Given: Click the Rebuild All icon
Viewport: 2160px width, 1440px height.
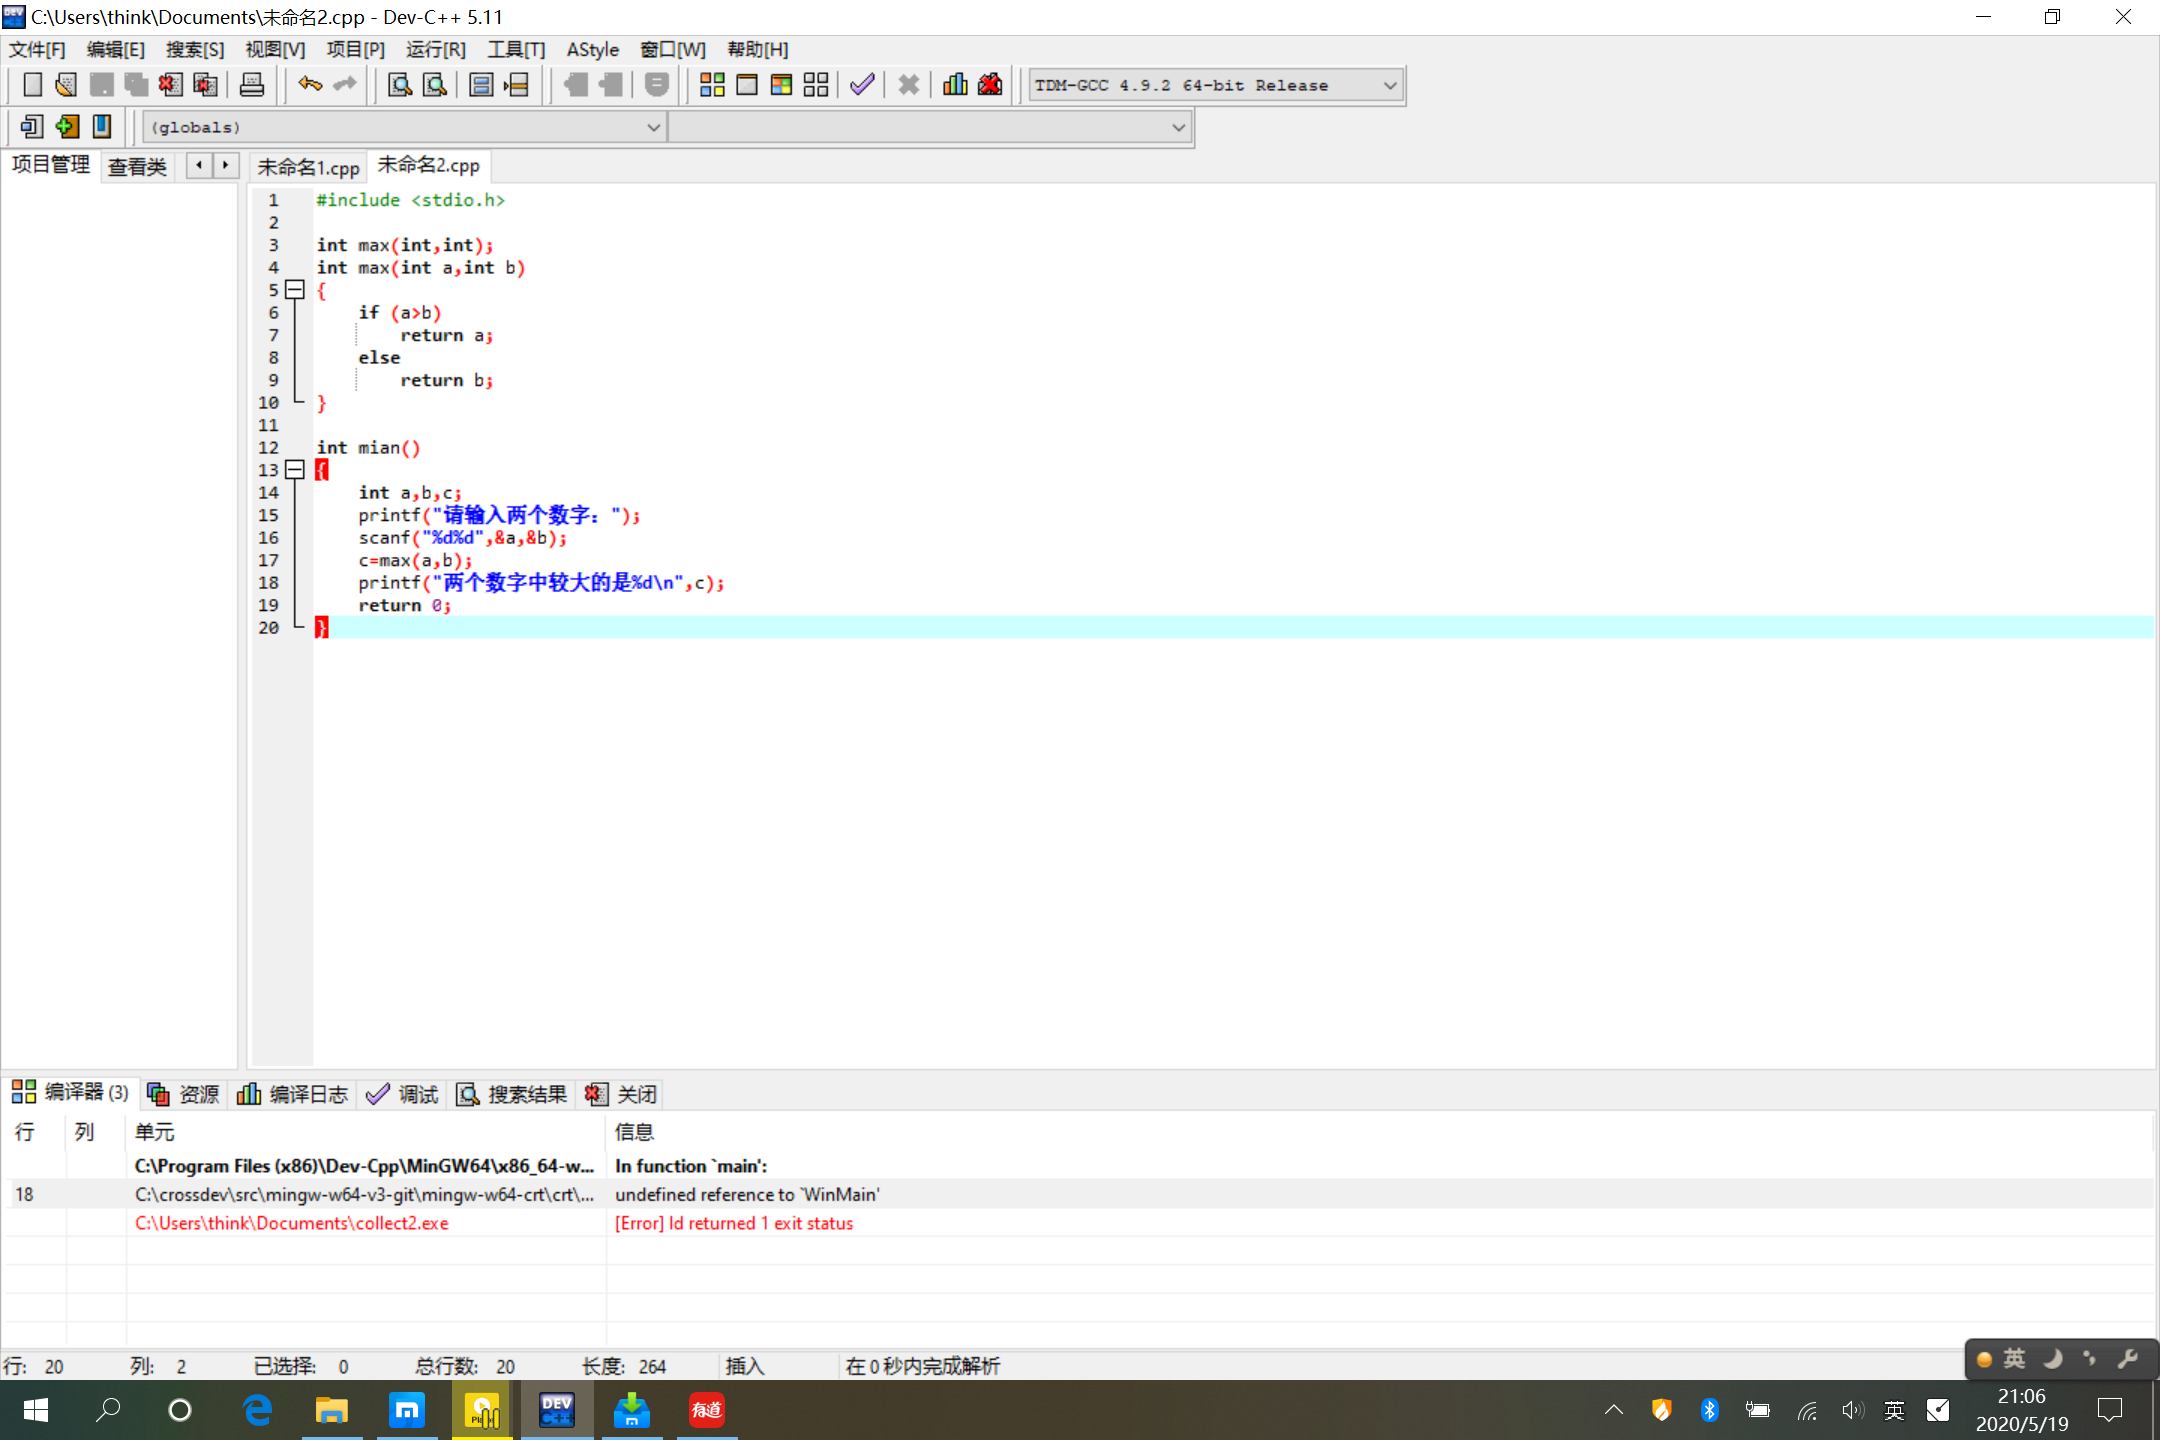Looking at the screenshot, I should [x=816, y=85].
